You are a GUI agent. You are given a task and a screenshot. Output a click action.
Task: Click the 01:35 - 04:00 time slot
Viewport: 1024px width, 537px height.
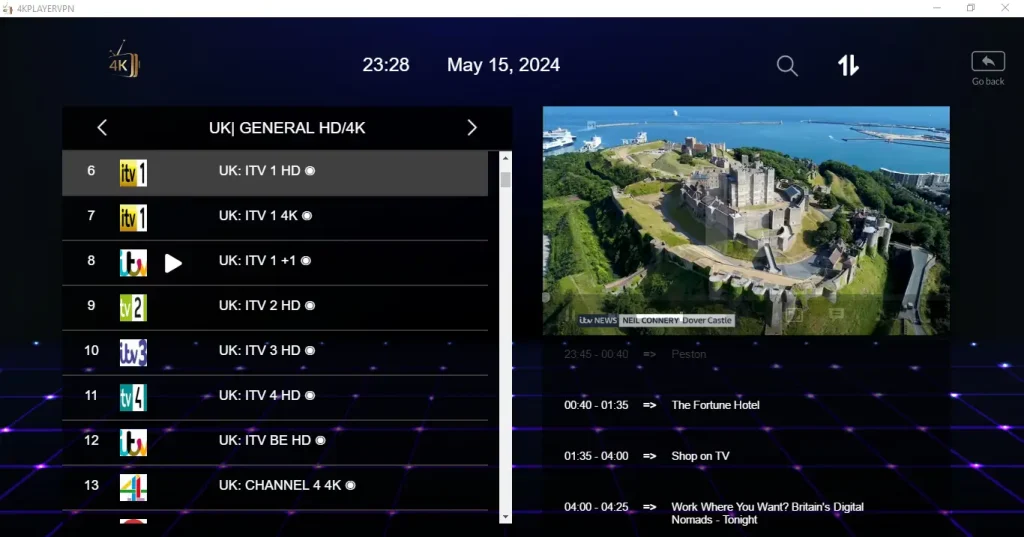tap(596, 456)
